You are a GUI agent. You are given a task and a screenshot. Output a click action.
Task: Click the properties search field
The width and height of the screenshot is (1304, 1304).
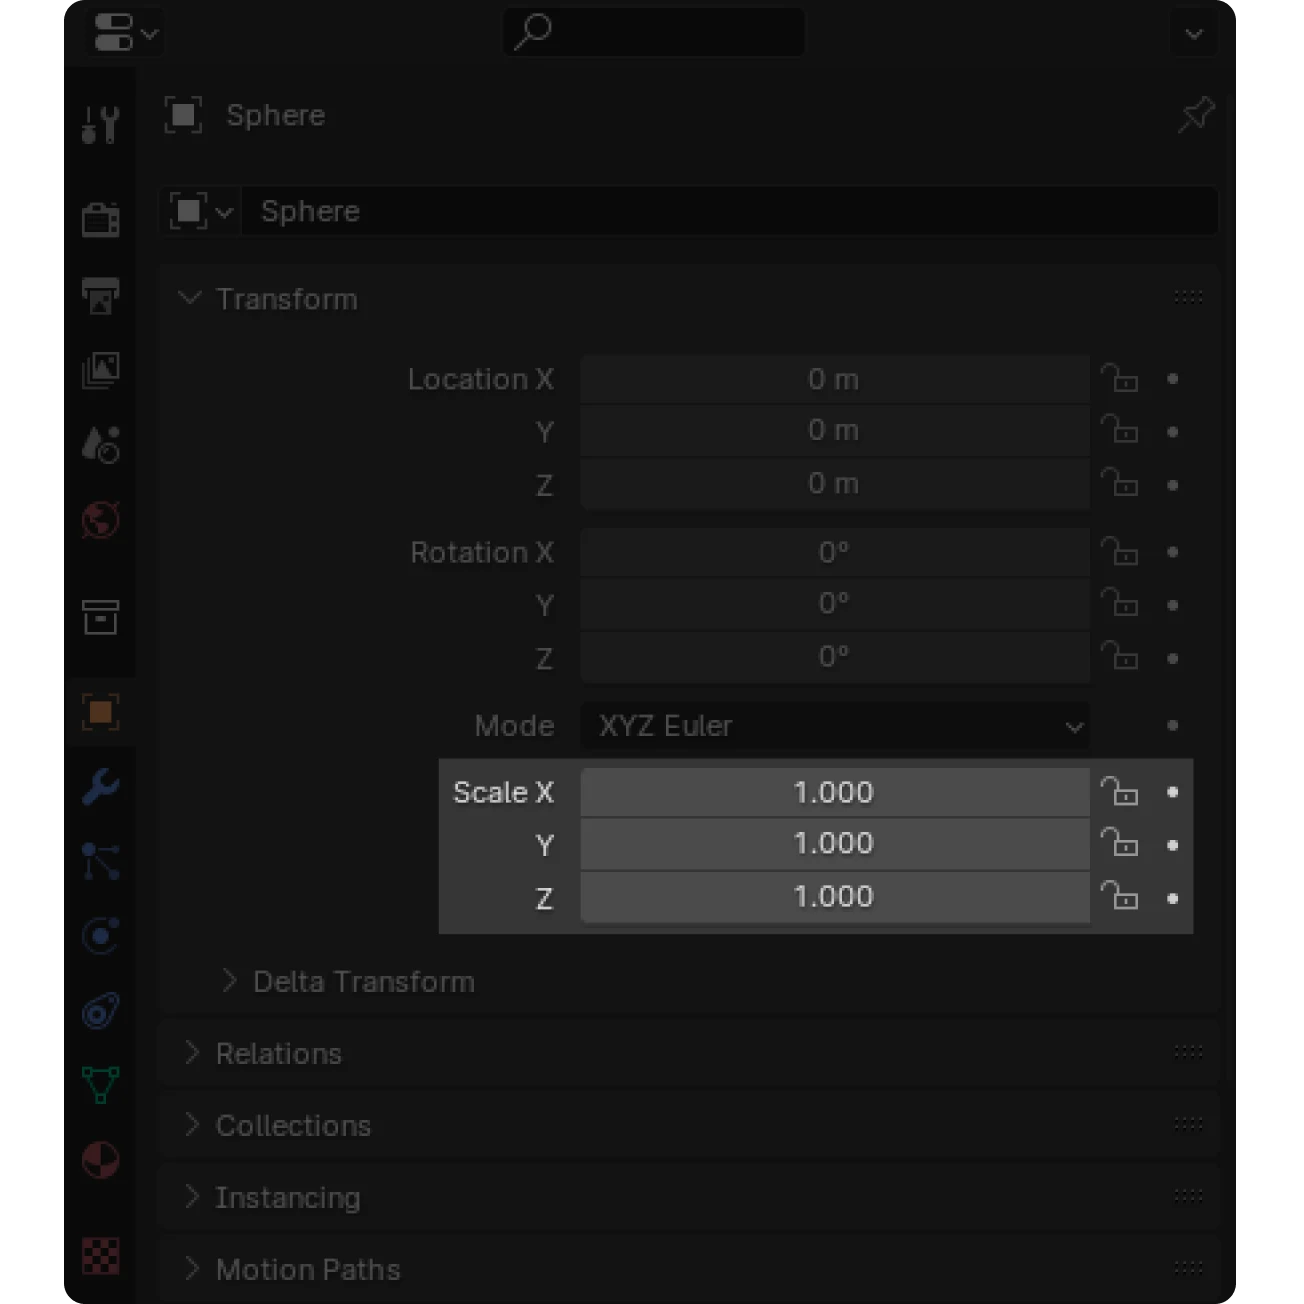tap(655, 32)
